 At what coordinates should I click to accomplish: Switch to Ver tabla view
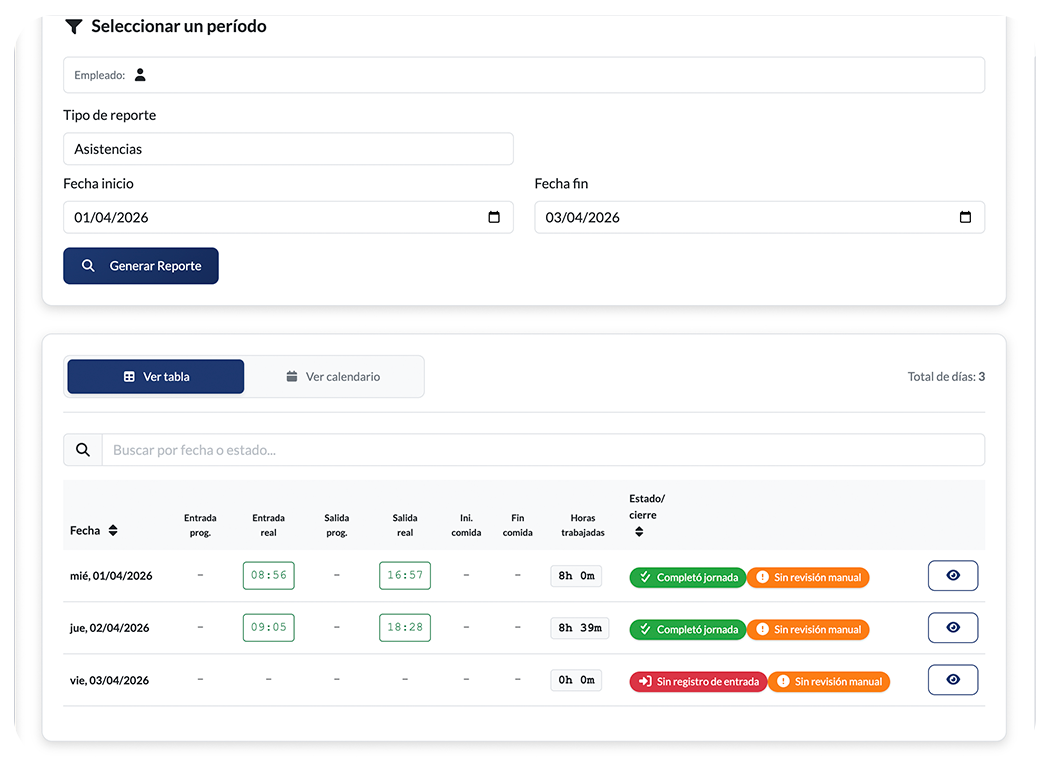[x=156, y=377]
